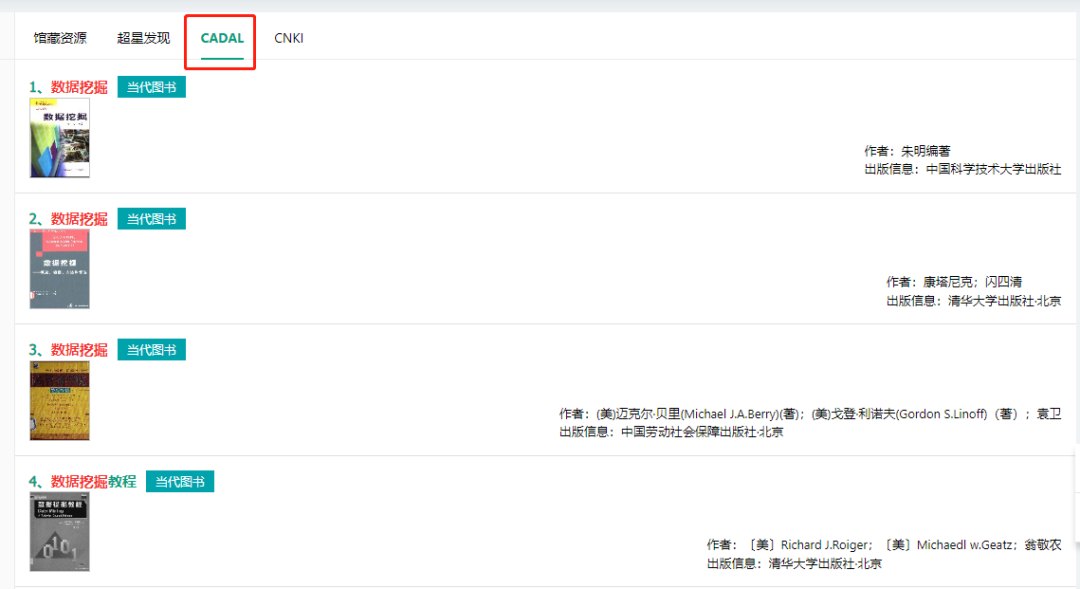Viewport: 1080px width, 589px height.
Task: Click the author line 朱明编著
Action: coord(907,151)
